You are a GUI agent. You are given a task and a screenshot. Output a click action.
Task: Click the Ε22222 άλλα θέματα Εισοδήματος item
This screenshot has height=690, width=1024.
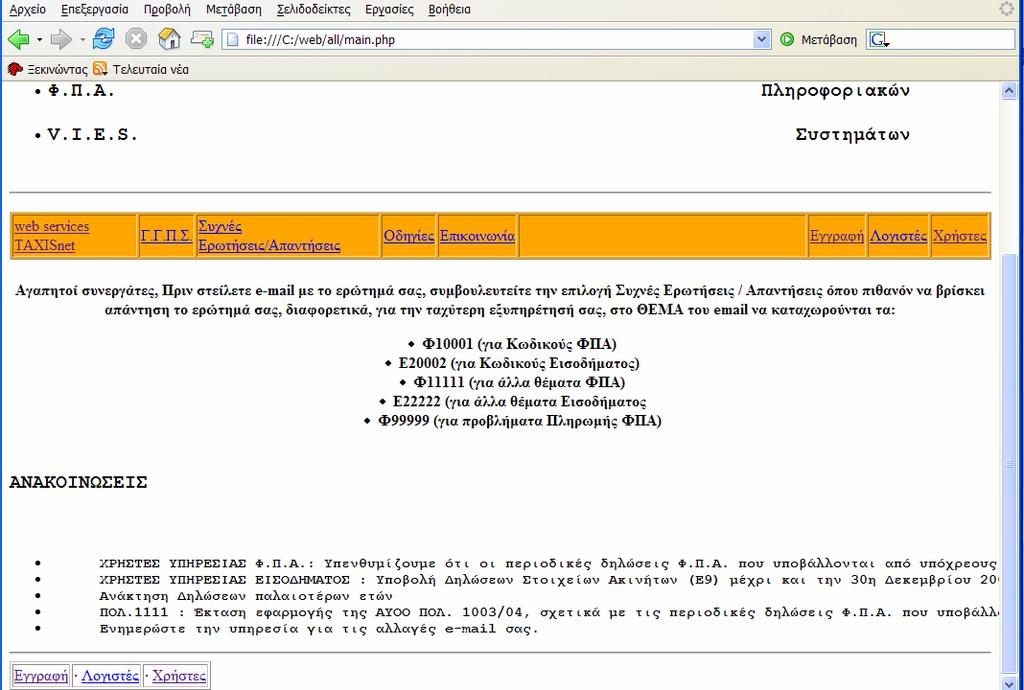(520, 401)
